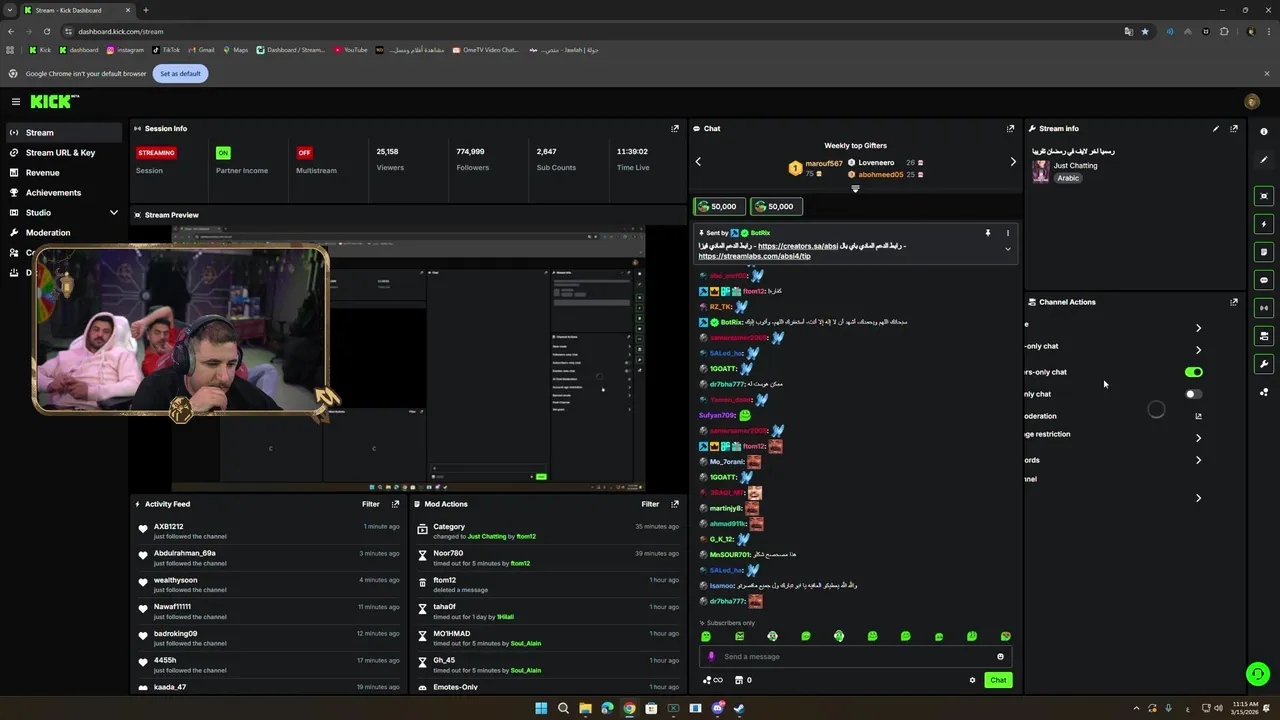Open the streamlabs.com/absi4/tip link
Image resolution: width=1280 pixels, height=720 pixels.
pos(754,256)
